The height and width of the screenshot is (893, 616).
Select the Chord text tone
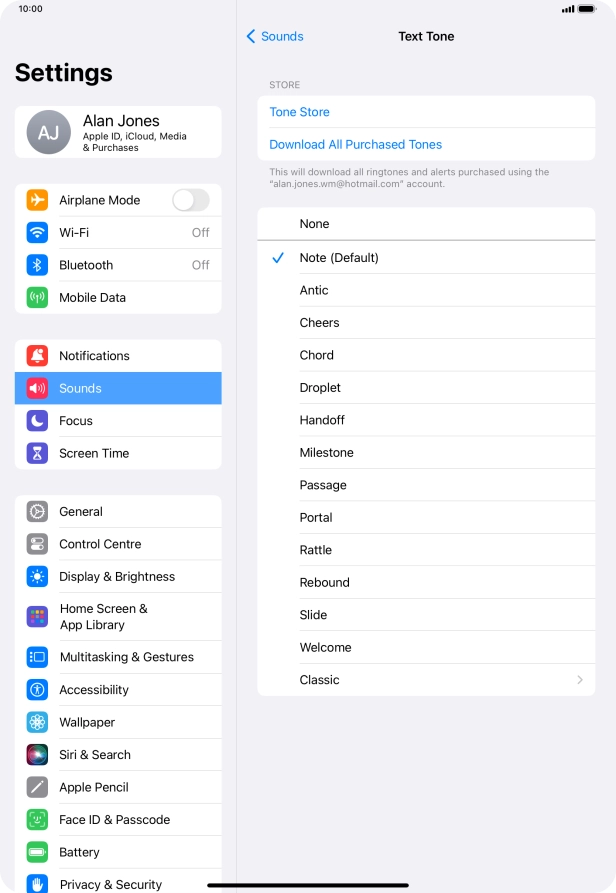(426, 355)
